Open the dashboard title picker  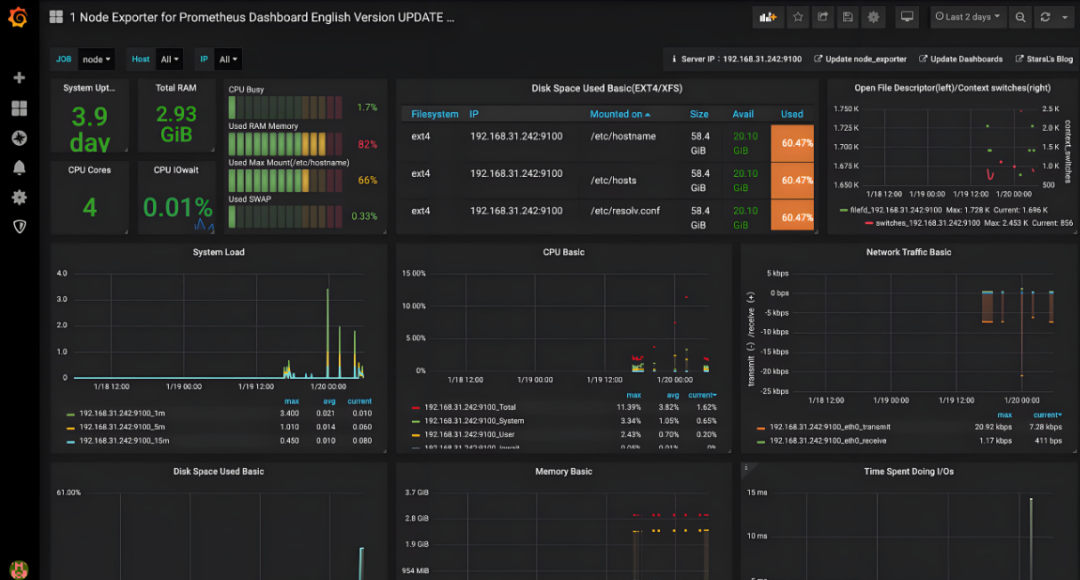point(262,17)
